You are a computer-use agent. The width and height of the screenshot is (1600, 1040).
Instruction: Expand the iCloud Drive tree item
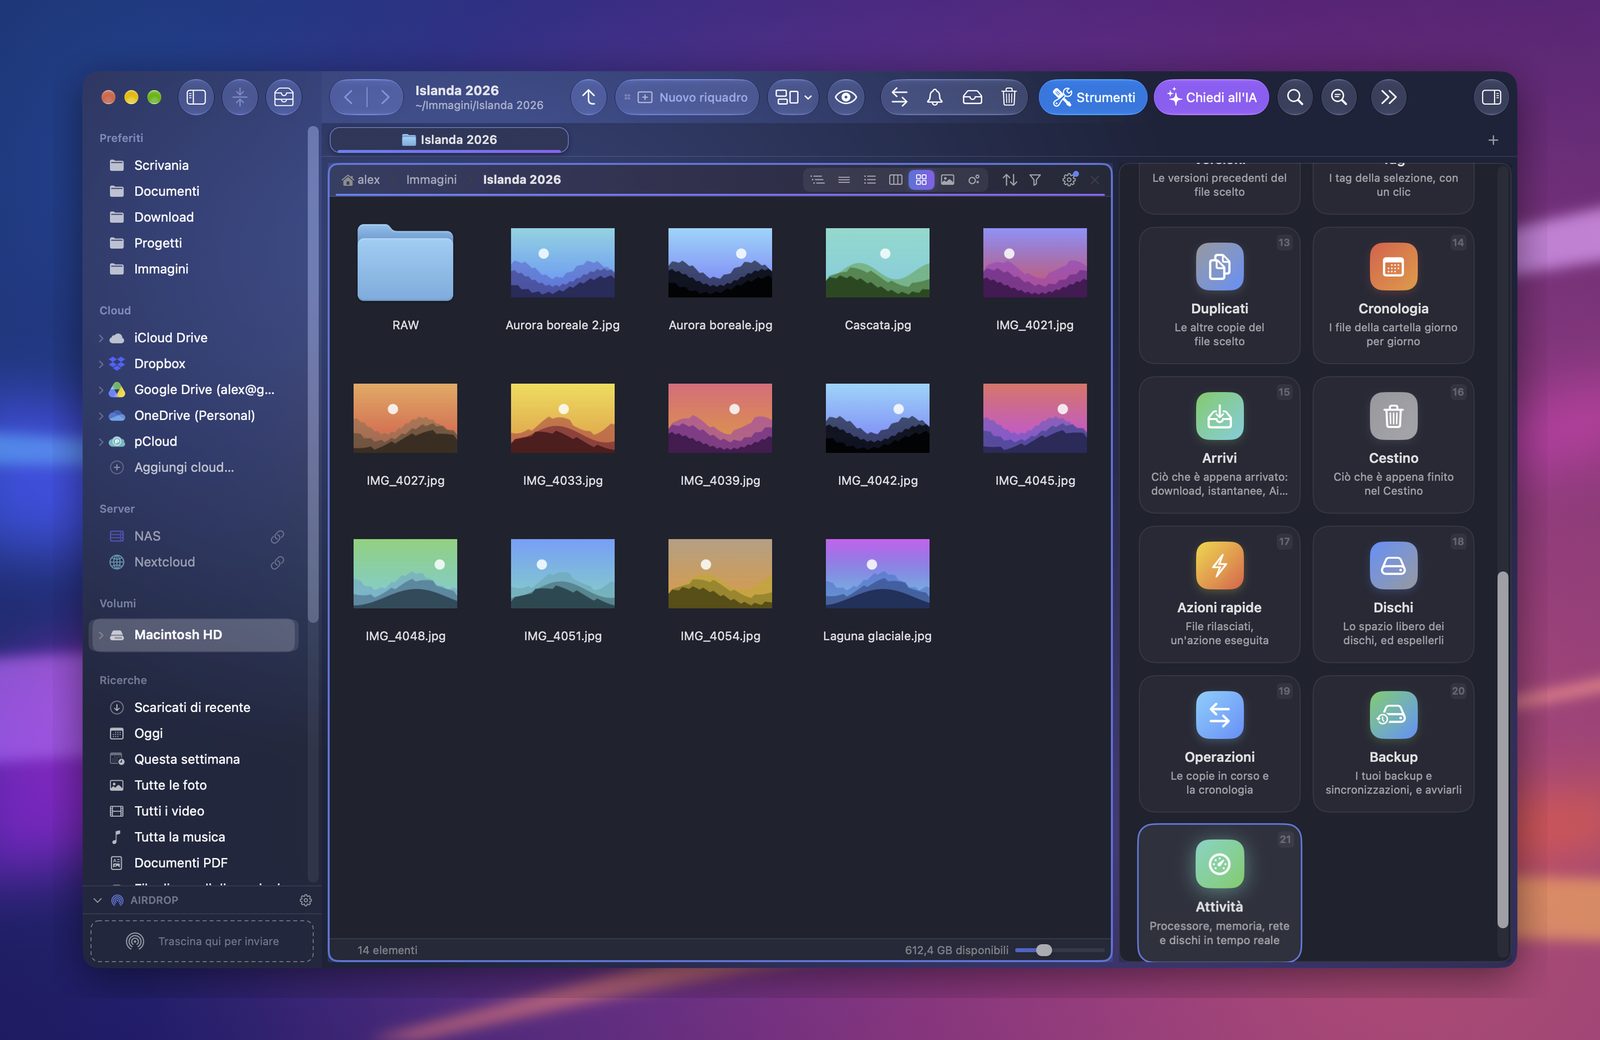101,338
